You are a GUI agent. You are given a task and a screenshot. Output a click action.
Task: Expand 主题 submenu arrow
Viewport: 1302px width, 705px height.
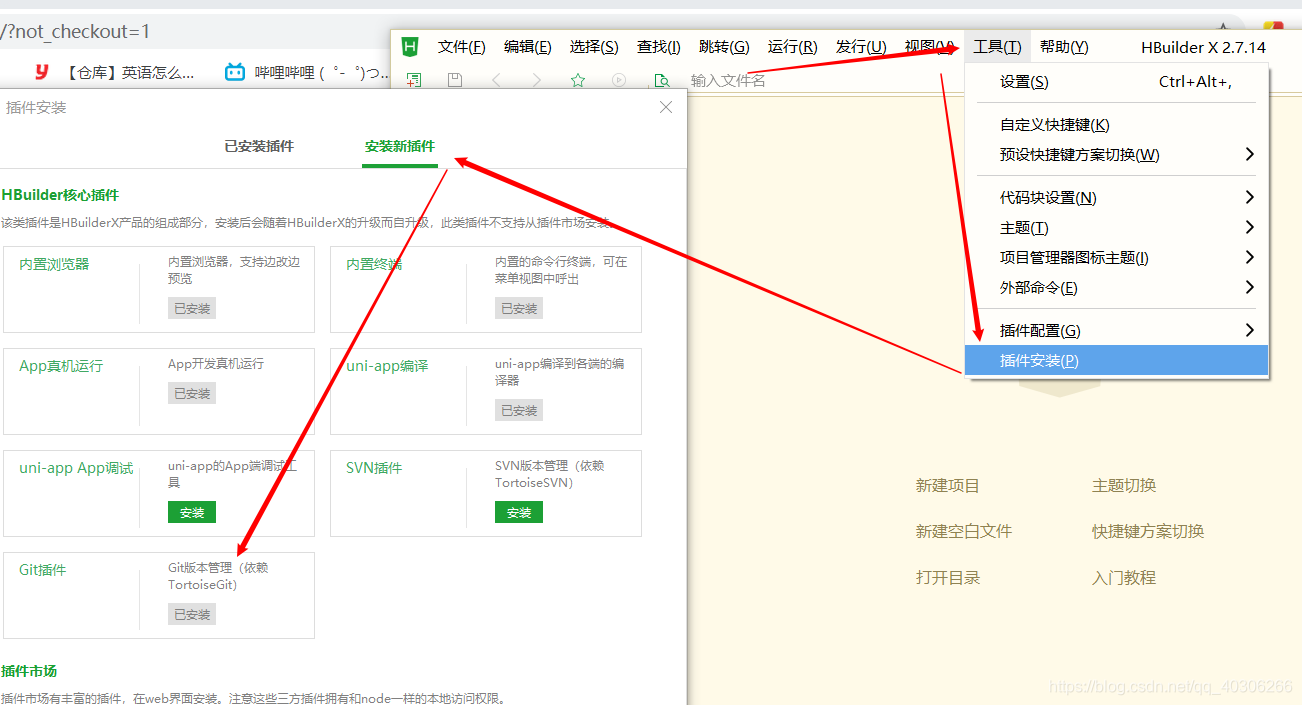click(x=1249, y=227)
